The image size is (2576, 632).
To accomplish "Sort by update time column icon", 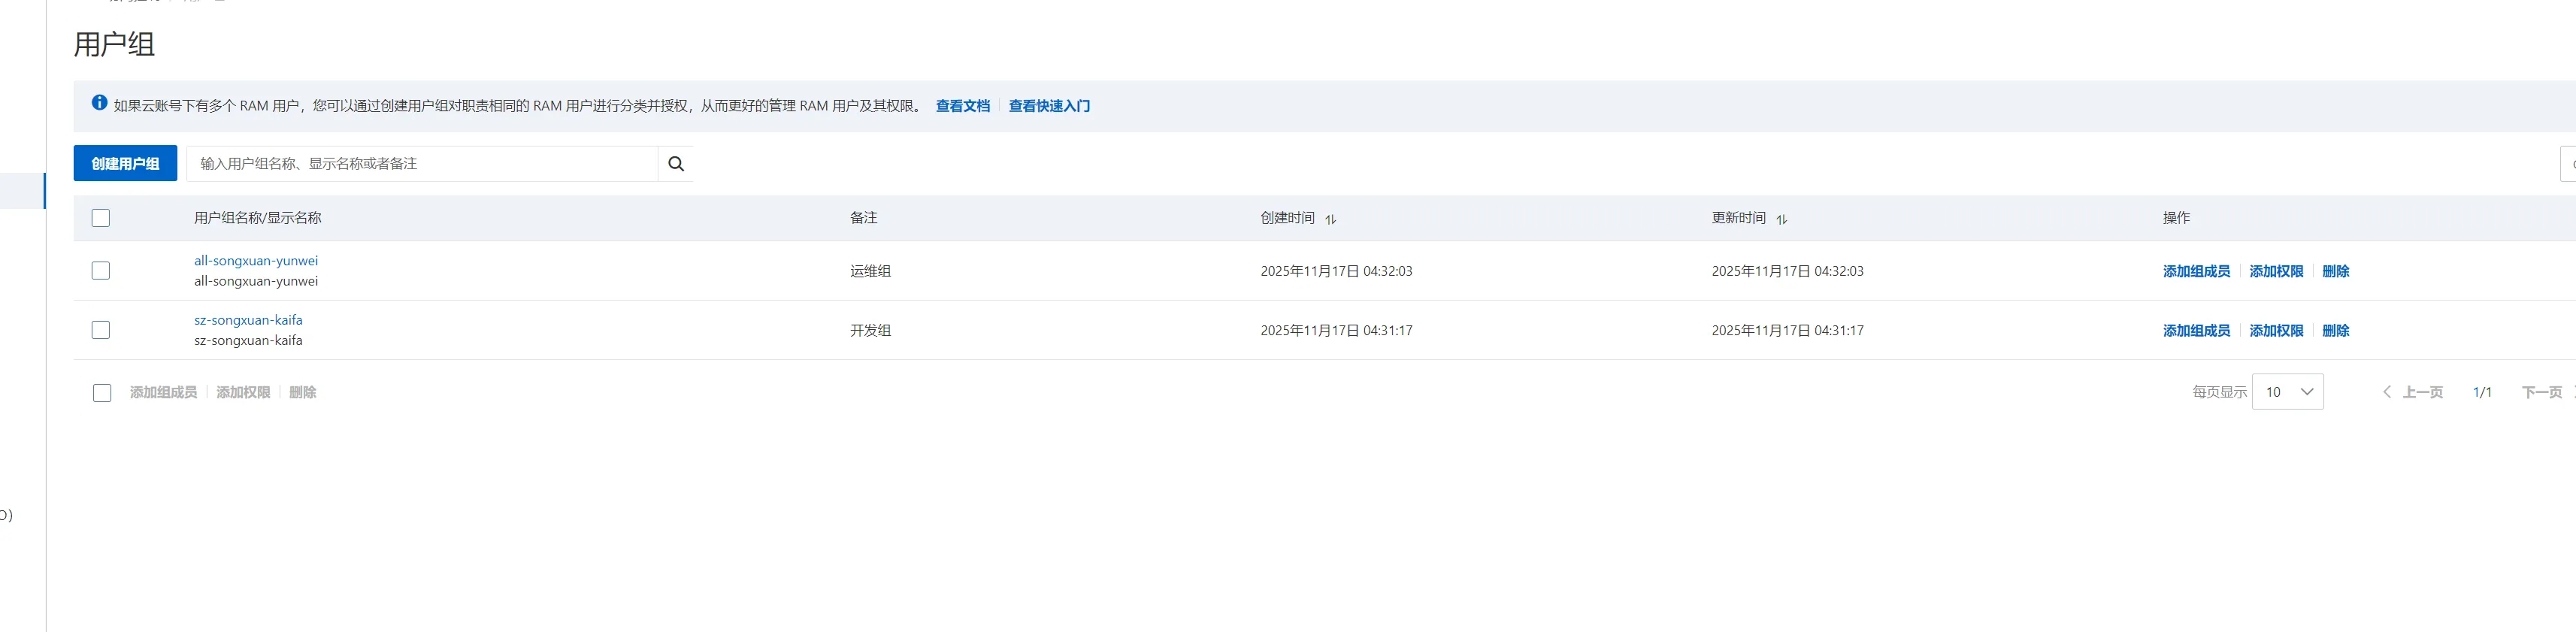I will 1781,219.
